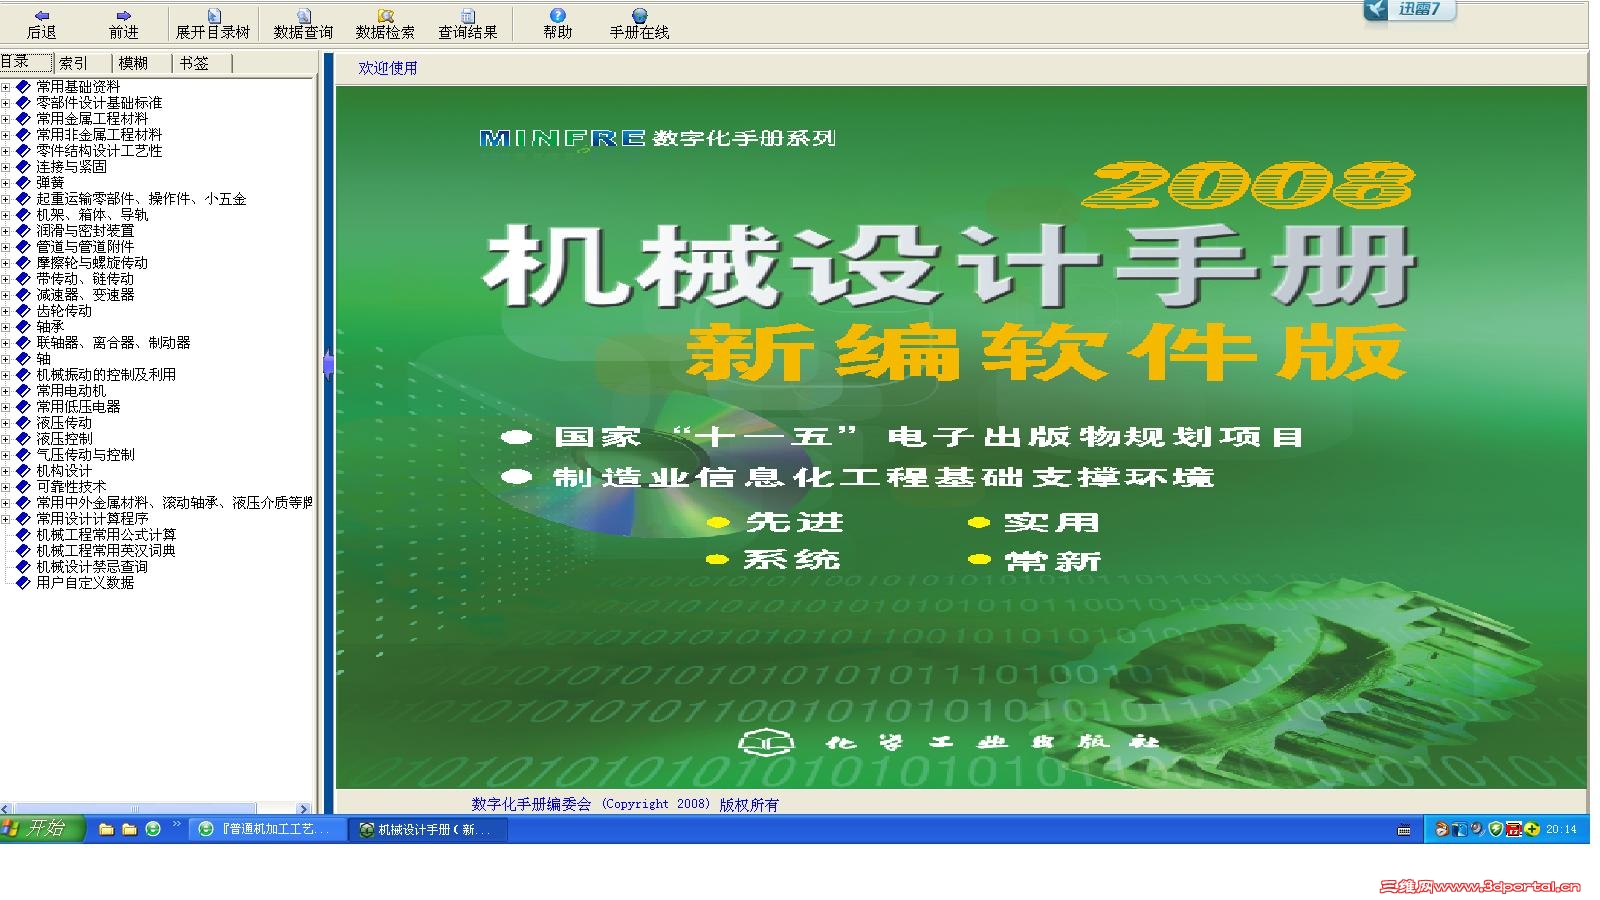Select 机械工程常用英汉词典 entry
Screen dimensions: 1600x900
pos(102,551)
